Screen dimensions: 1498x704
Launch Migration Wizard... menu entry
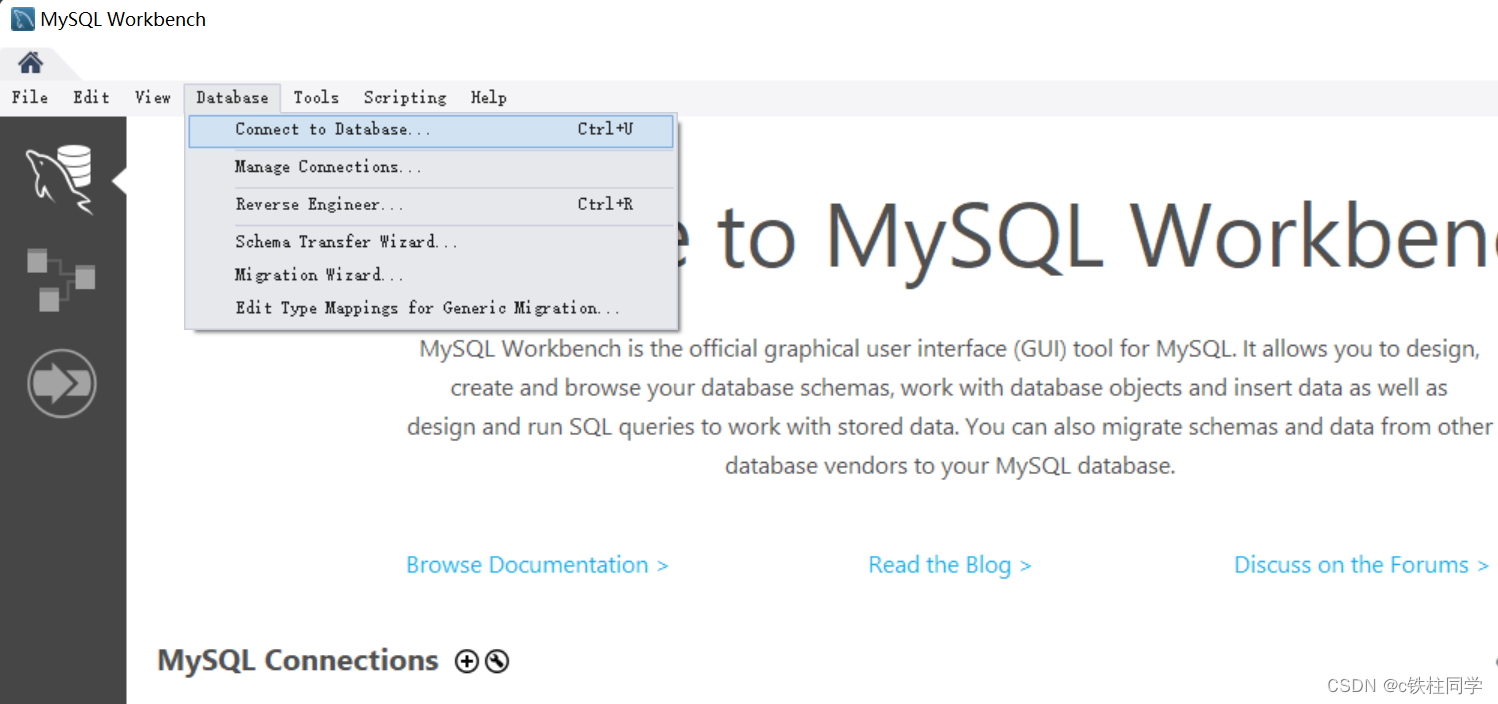point(431,275)
